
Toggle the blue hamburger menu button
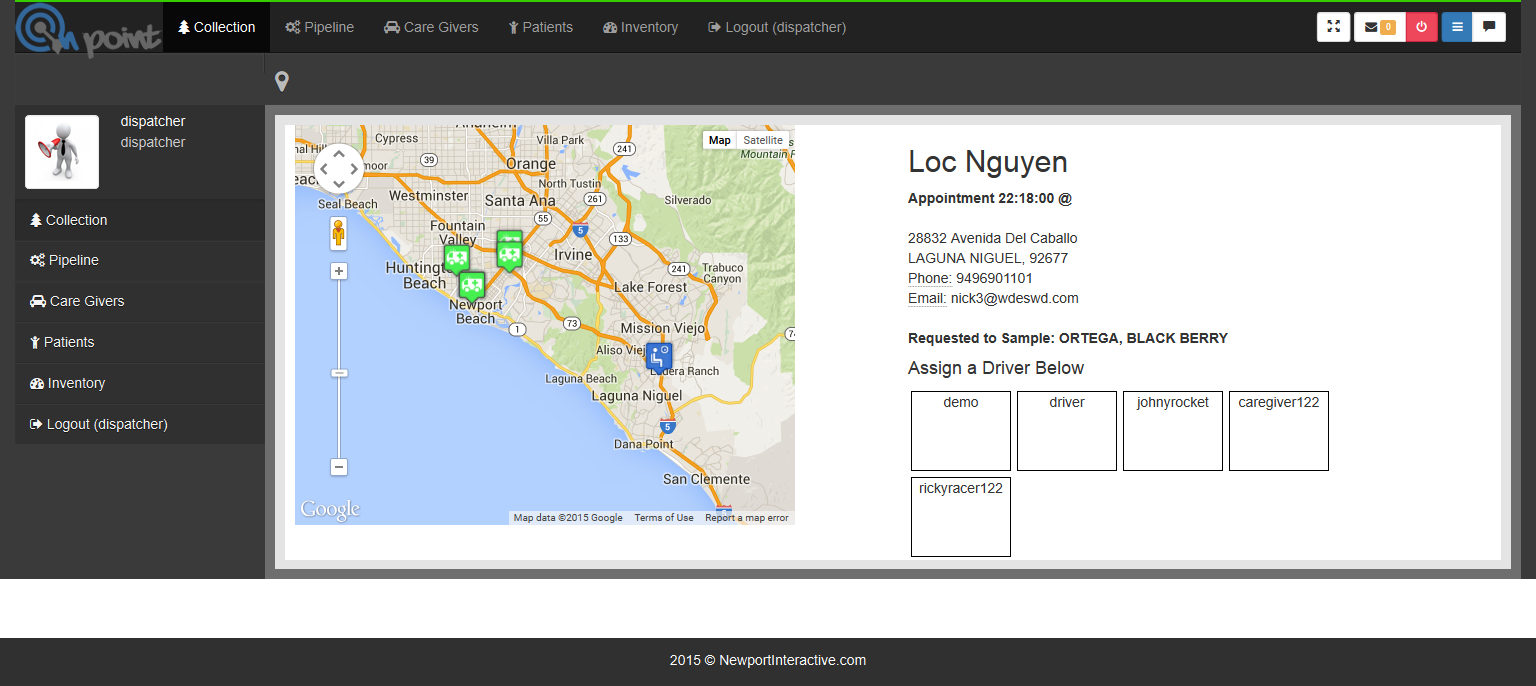point(1456,27)
